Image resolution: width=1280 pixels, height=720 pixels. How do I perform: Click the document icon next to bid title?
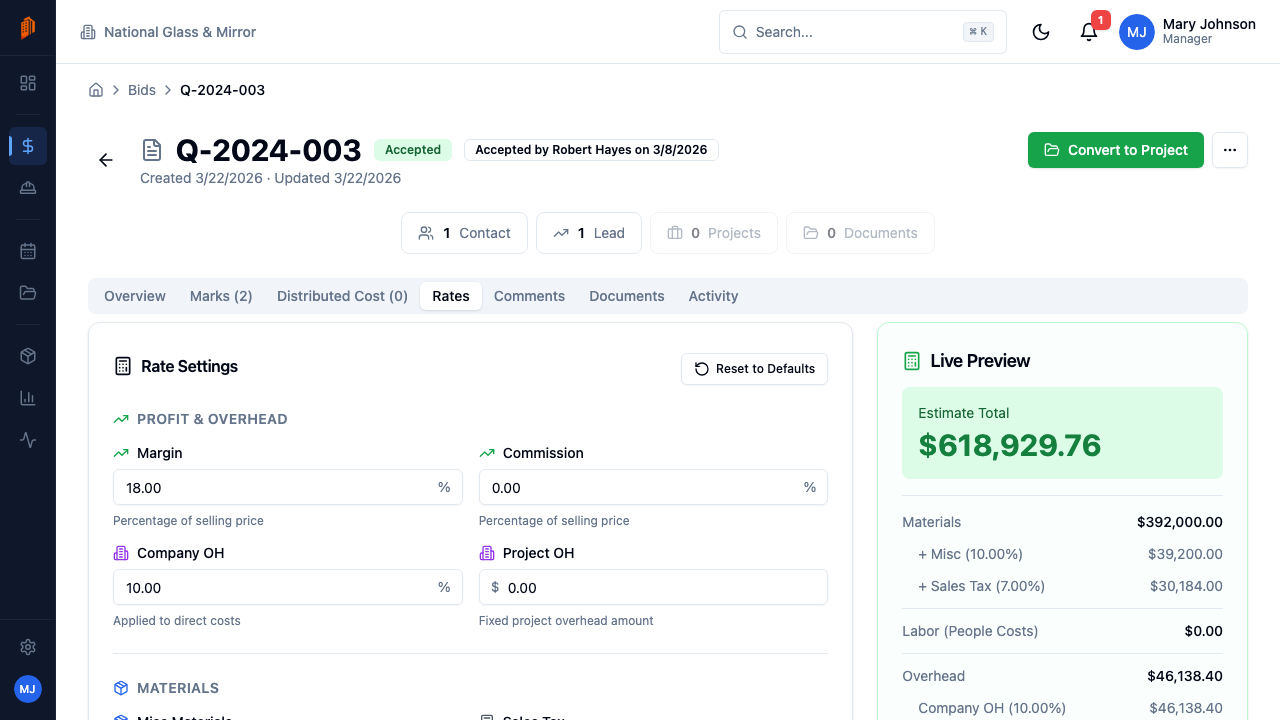tap(152, 150)
